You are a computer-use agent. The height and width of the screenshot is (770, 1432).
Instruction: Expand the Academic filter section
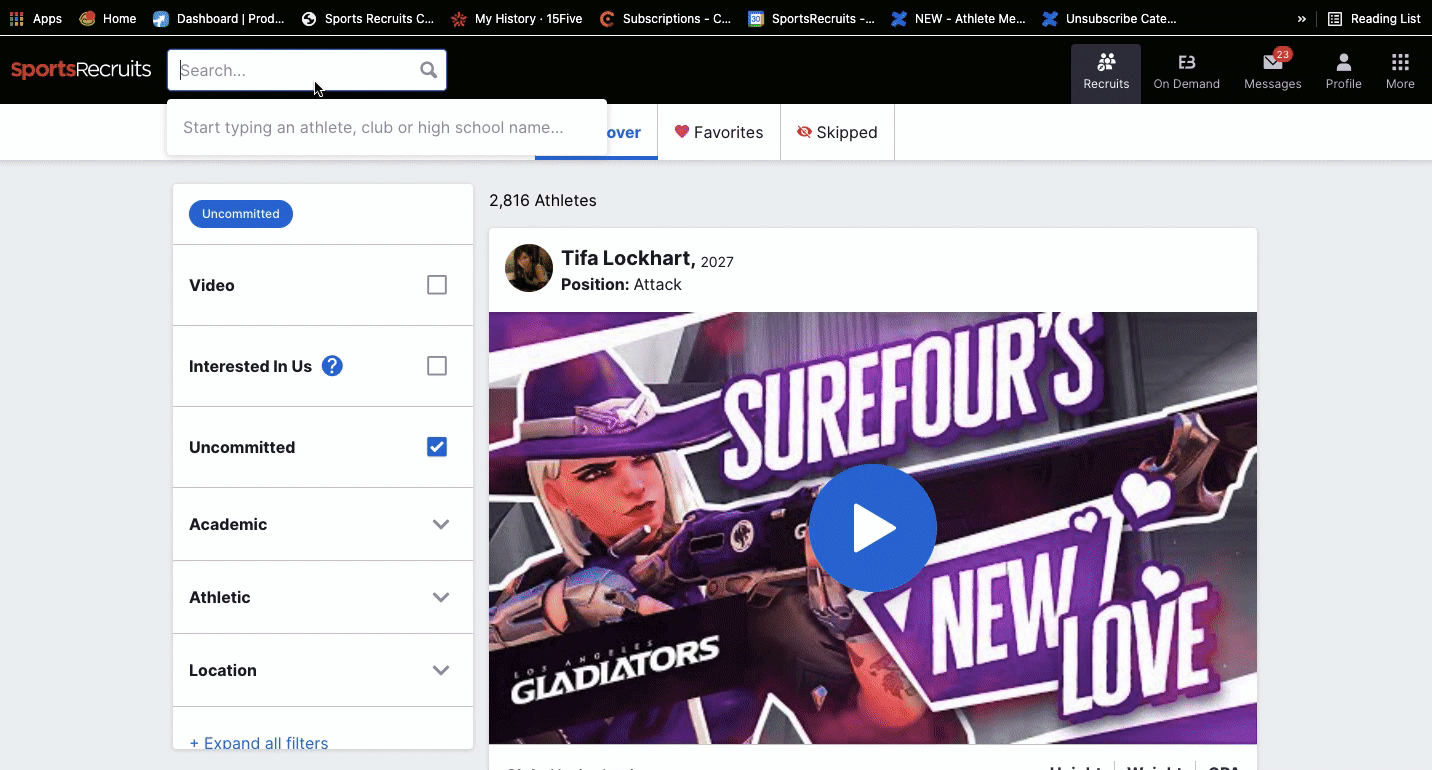click(440, 524)
